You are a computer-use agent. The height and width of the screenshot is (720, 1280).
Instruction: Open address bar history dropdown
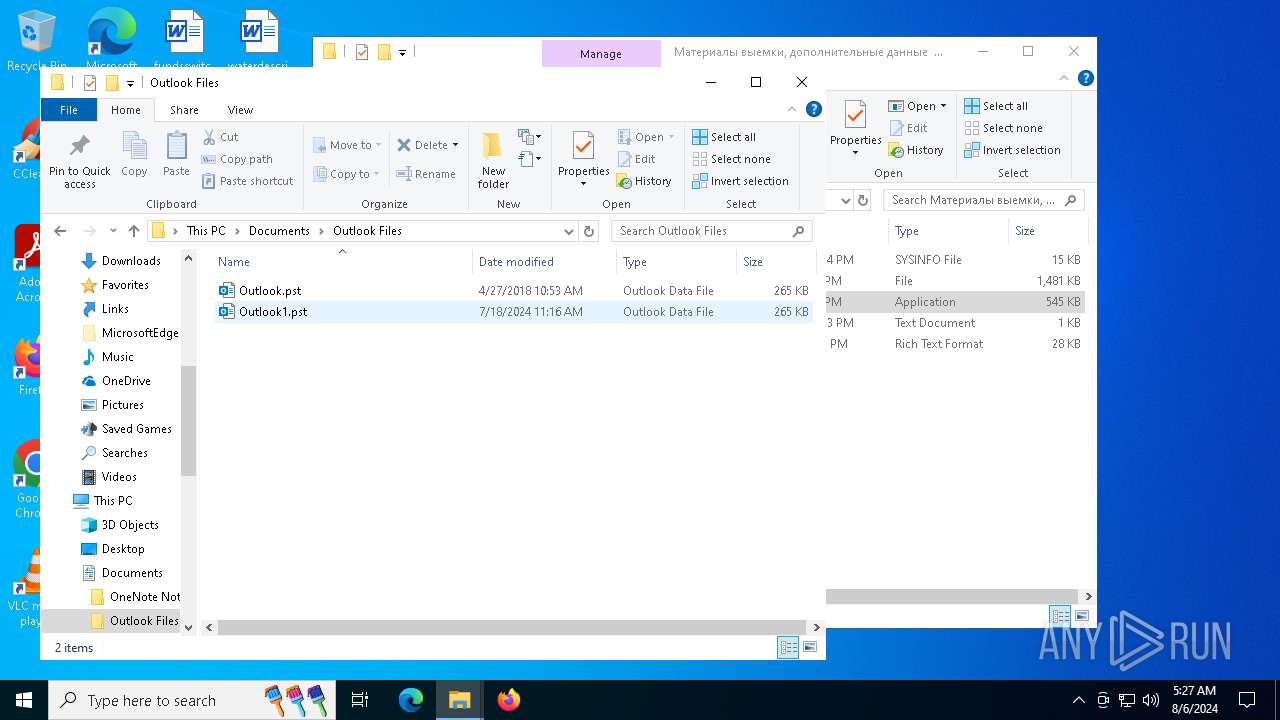(569, 231)
